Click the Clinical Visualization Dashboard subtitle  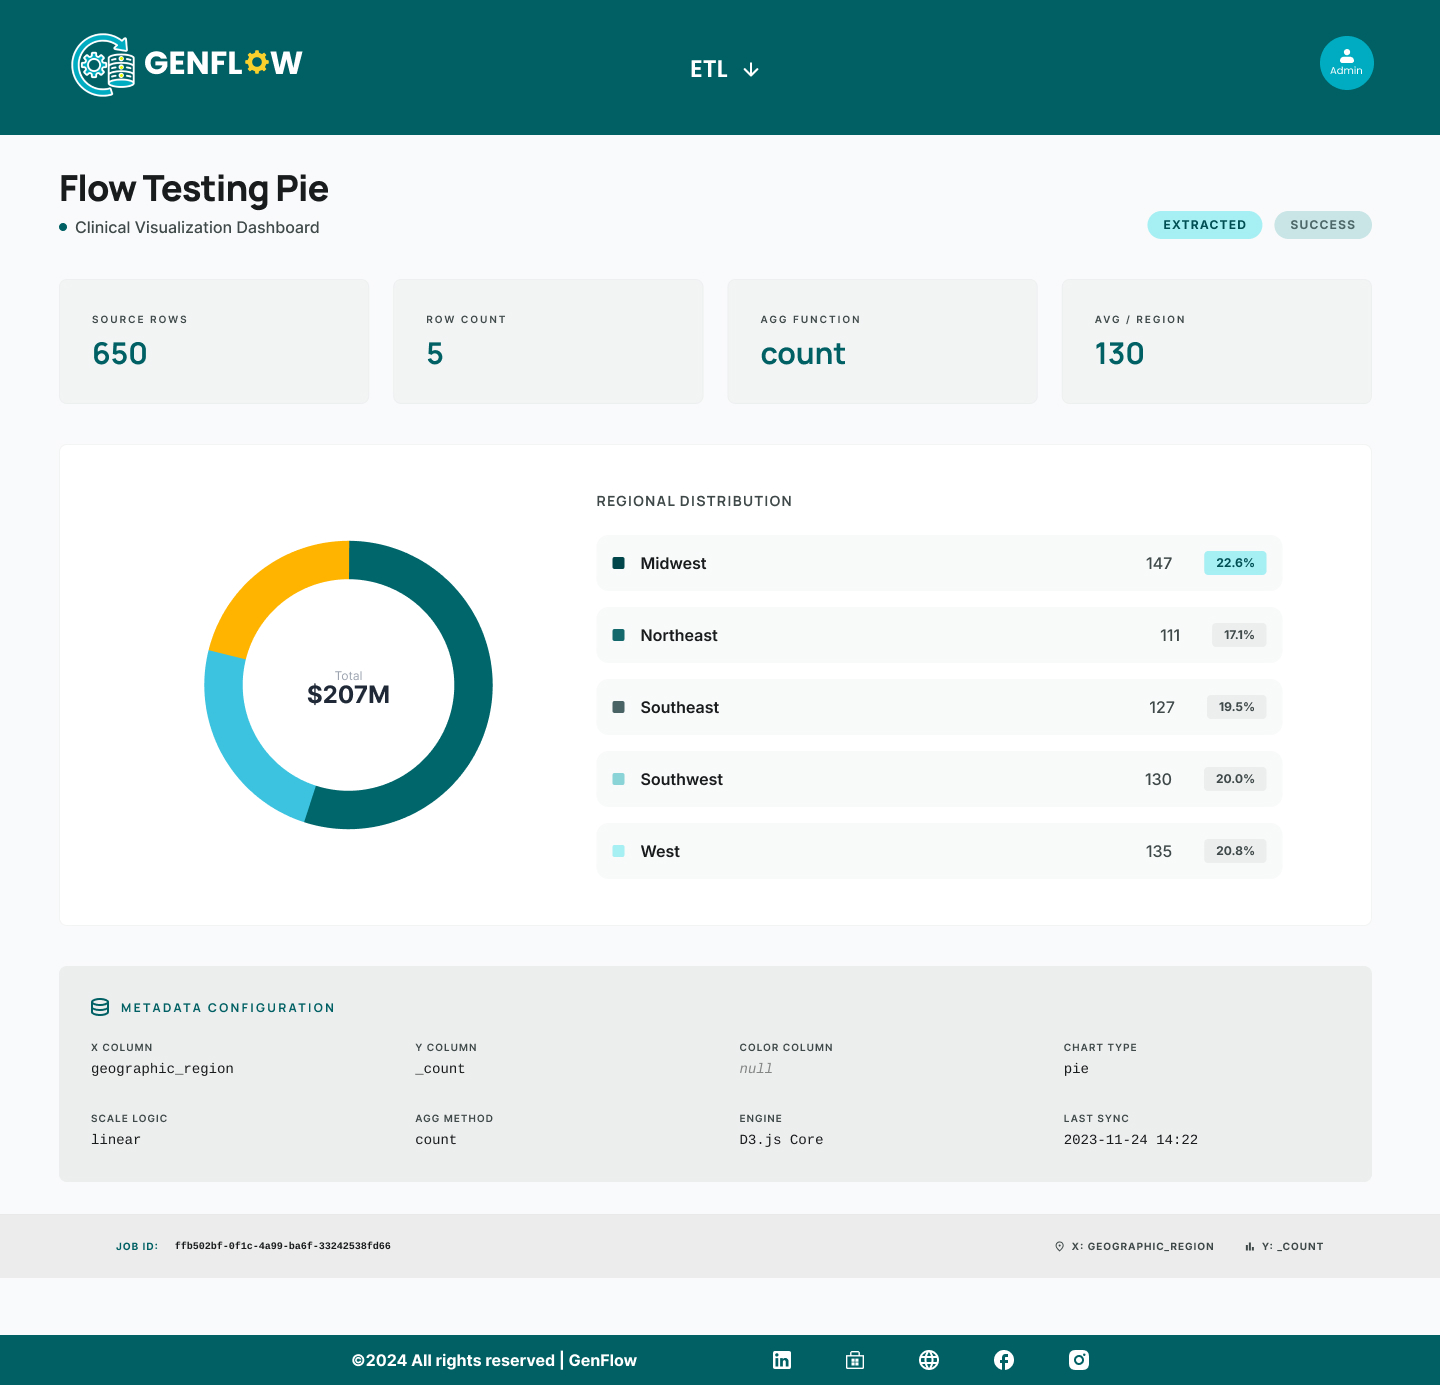click(x=197, y=227)
